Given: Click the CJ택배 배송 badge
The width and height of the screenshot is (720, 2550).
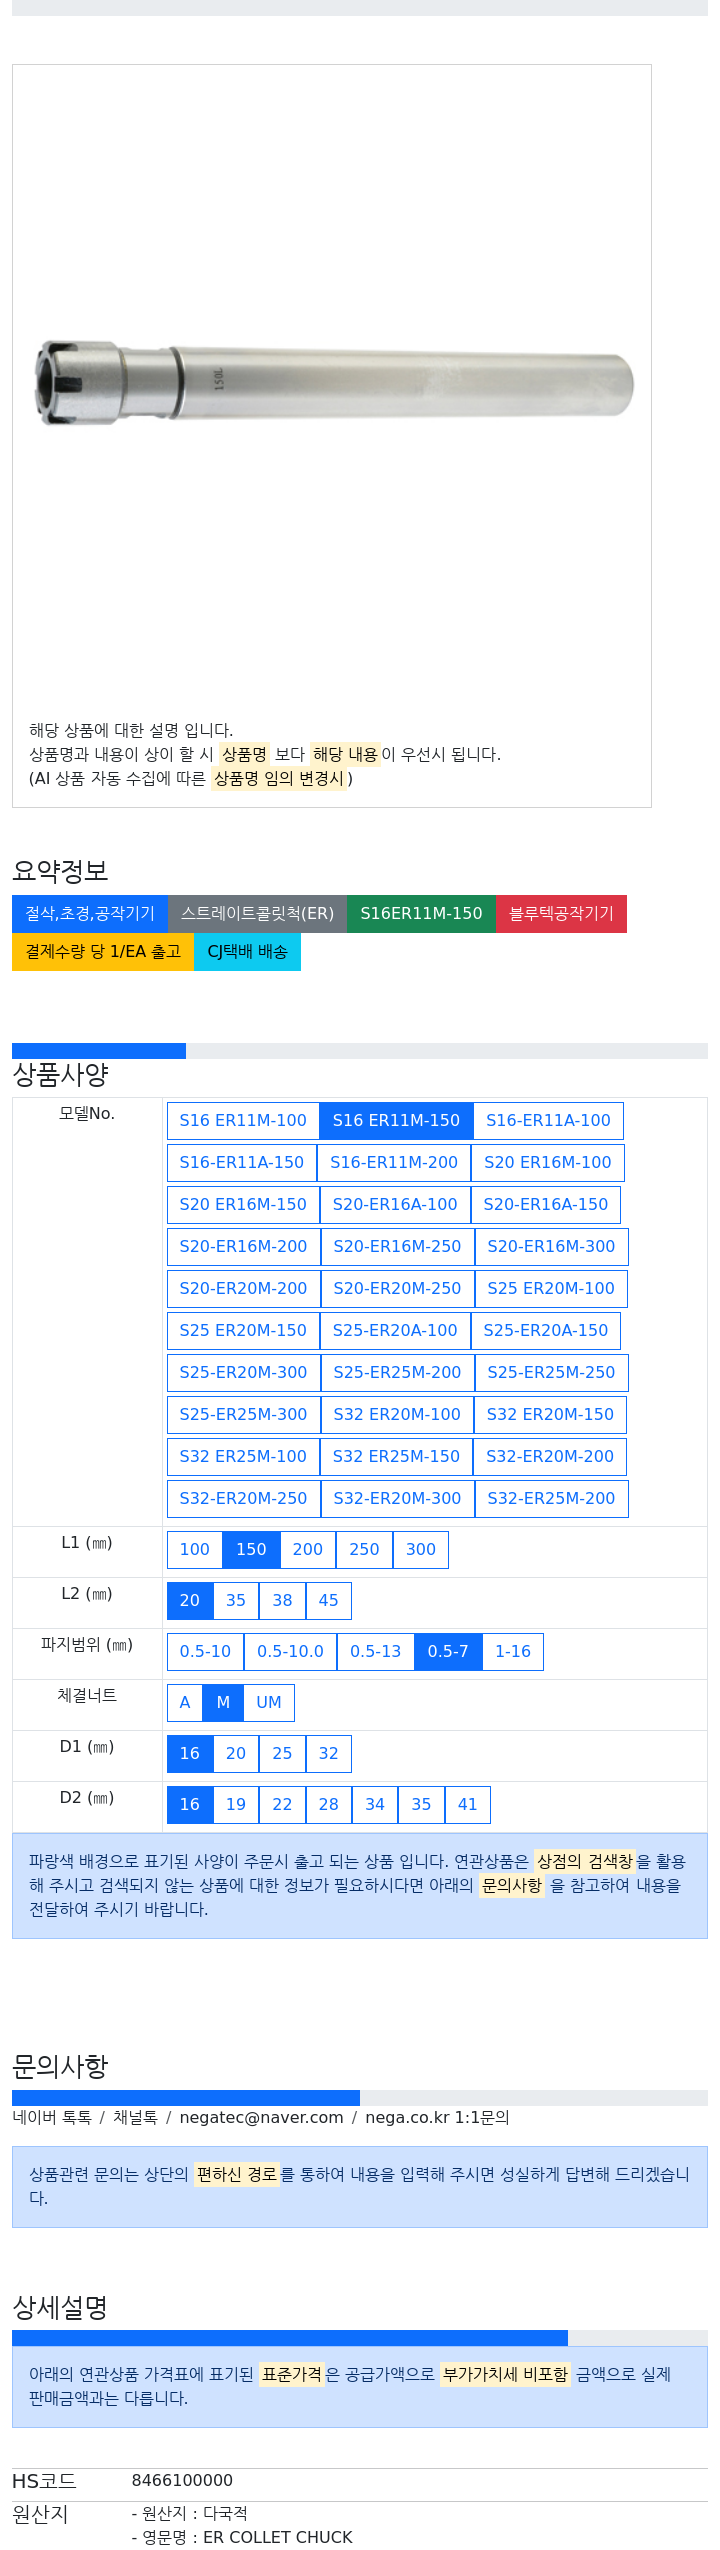Looking at the screenshot, I should (247, 952).
